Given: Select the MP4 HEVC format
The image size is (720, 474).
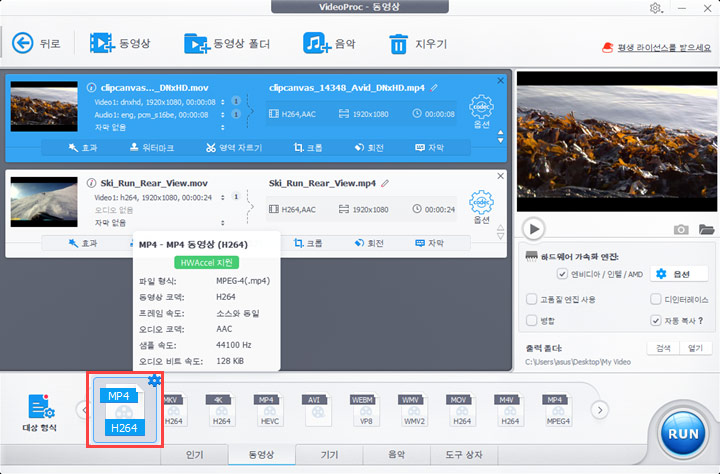Looking at the screenshot, I should point(270,410).
